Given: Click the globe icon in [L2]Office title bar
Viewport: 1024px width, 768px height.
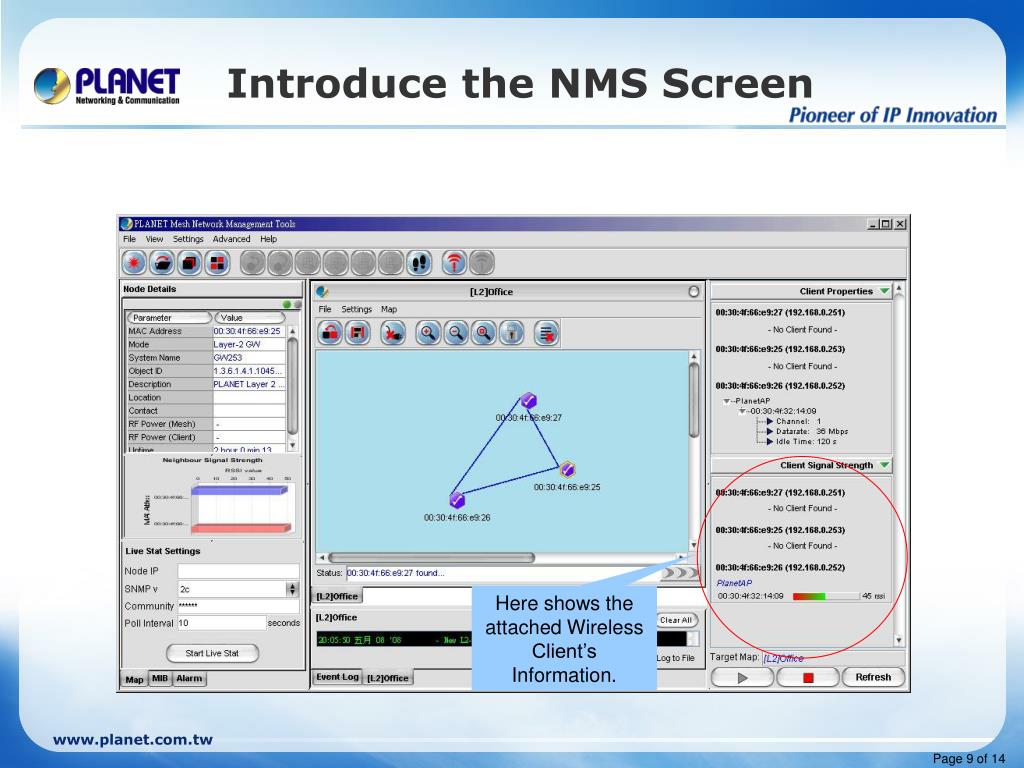Looking at the screenshot, I should click(x=322, y=292).
